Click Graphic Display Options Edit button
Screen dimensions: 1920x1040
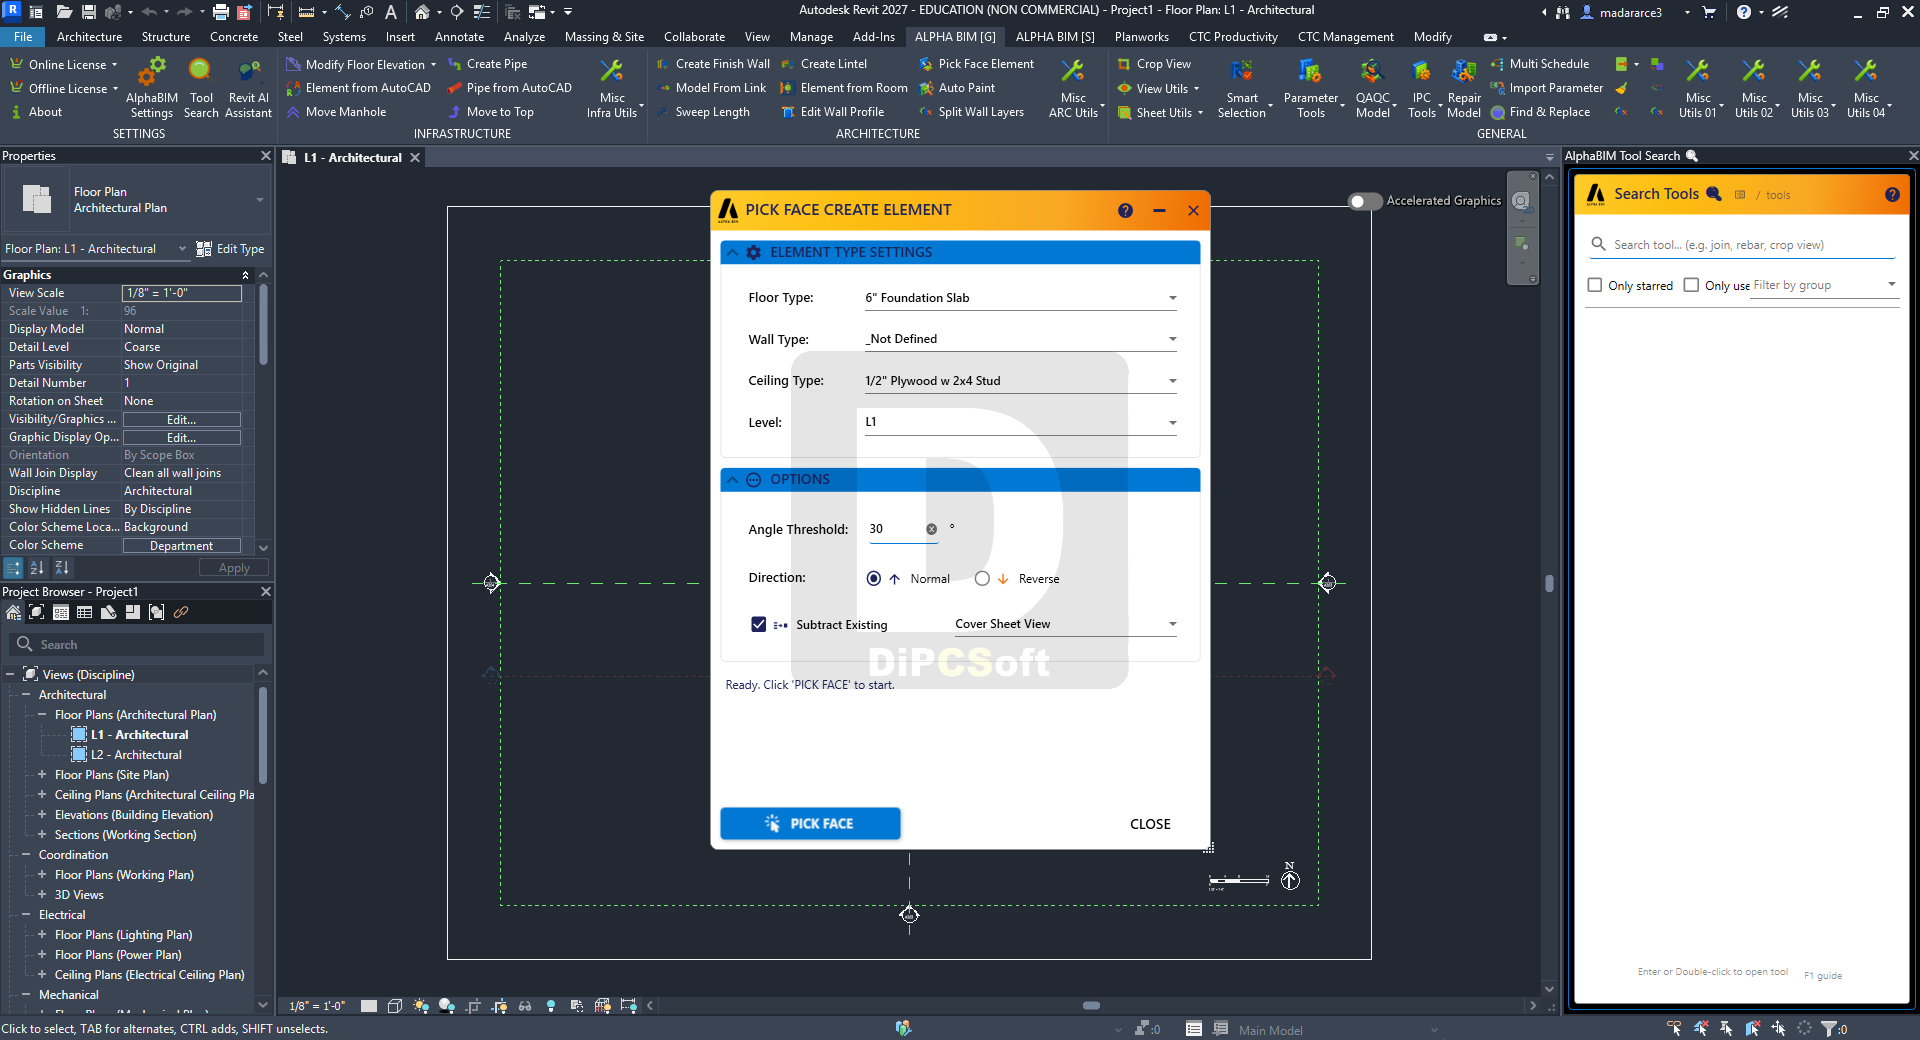[x=181, y=438]
